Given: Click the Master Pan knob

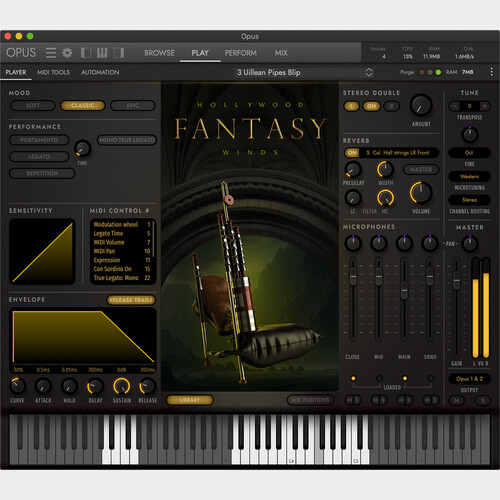Looking at the screenshot, I should [470, 243].
